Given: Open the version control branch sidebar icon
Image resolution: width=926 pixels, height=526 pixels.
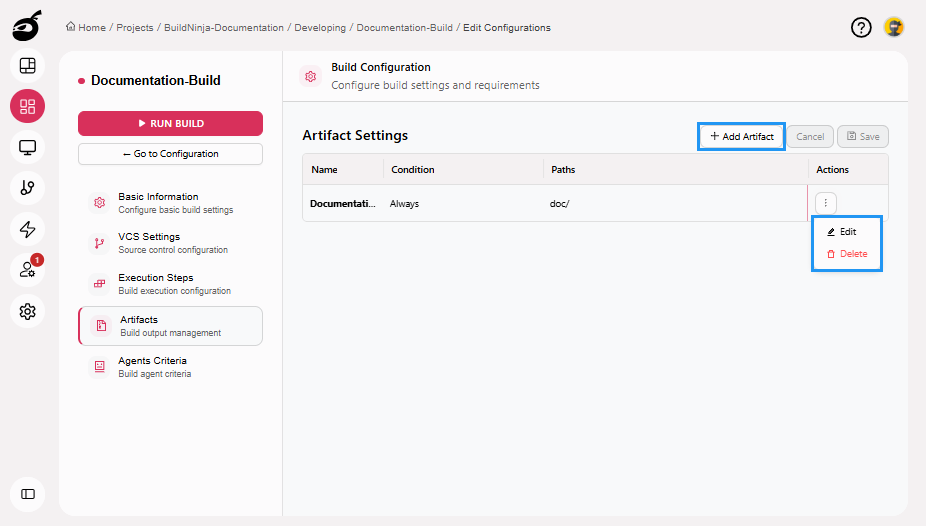Looking at the screenshot, I should (x=28, y=188).
